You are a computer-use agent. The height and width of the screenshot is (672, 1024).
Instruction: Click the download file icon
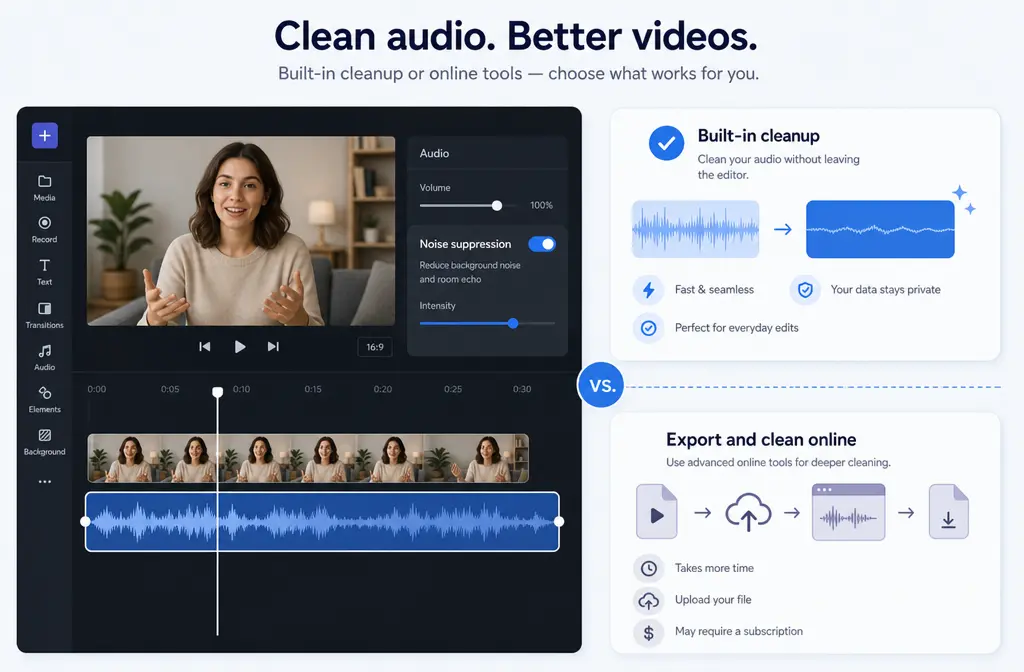[x=949, y=512]
